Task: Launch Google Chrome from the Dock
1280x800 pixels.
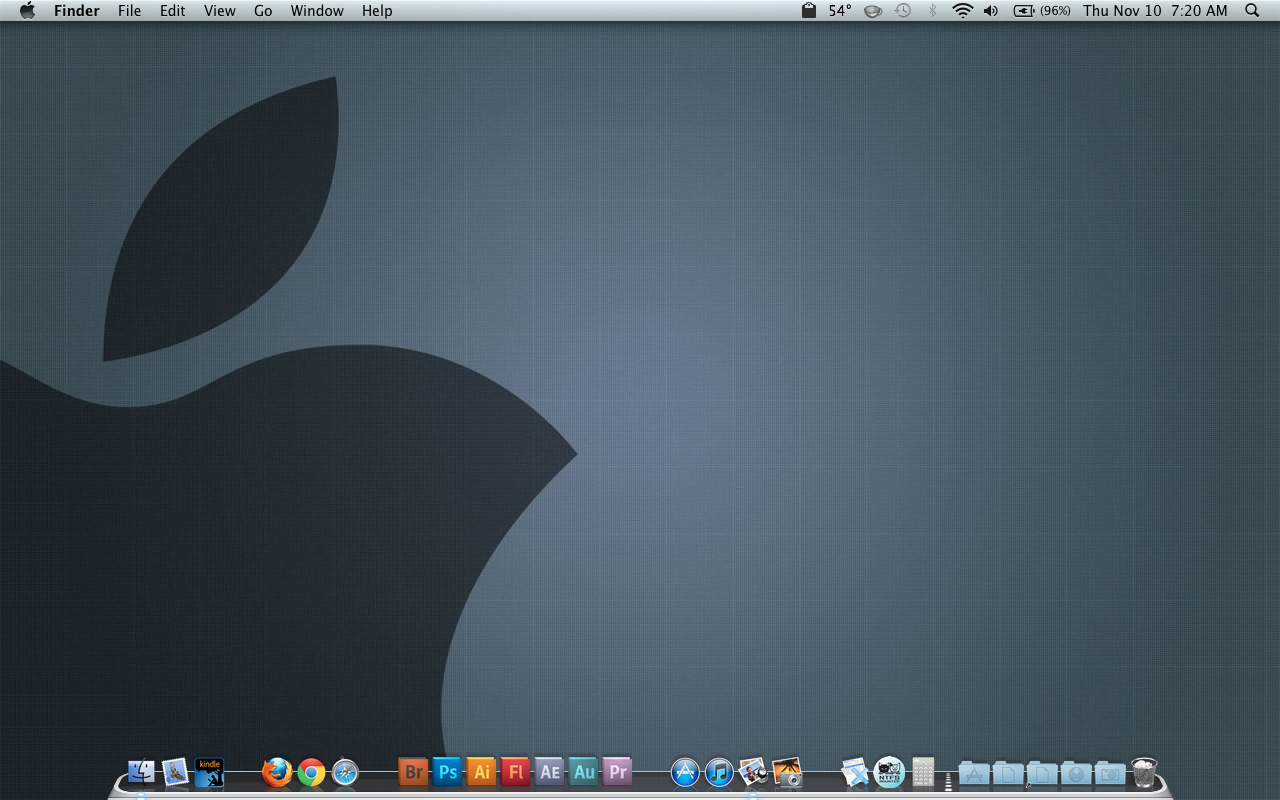Action: (311, 772)
